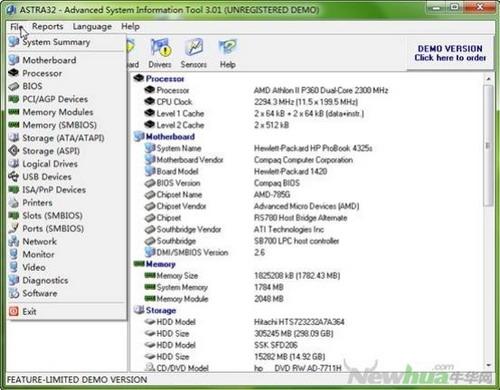Select the 'RS780 Host Bridge Alternate' value
The width and height of the screenshot is (500, 390).
click(x=300, y=218)
